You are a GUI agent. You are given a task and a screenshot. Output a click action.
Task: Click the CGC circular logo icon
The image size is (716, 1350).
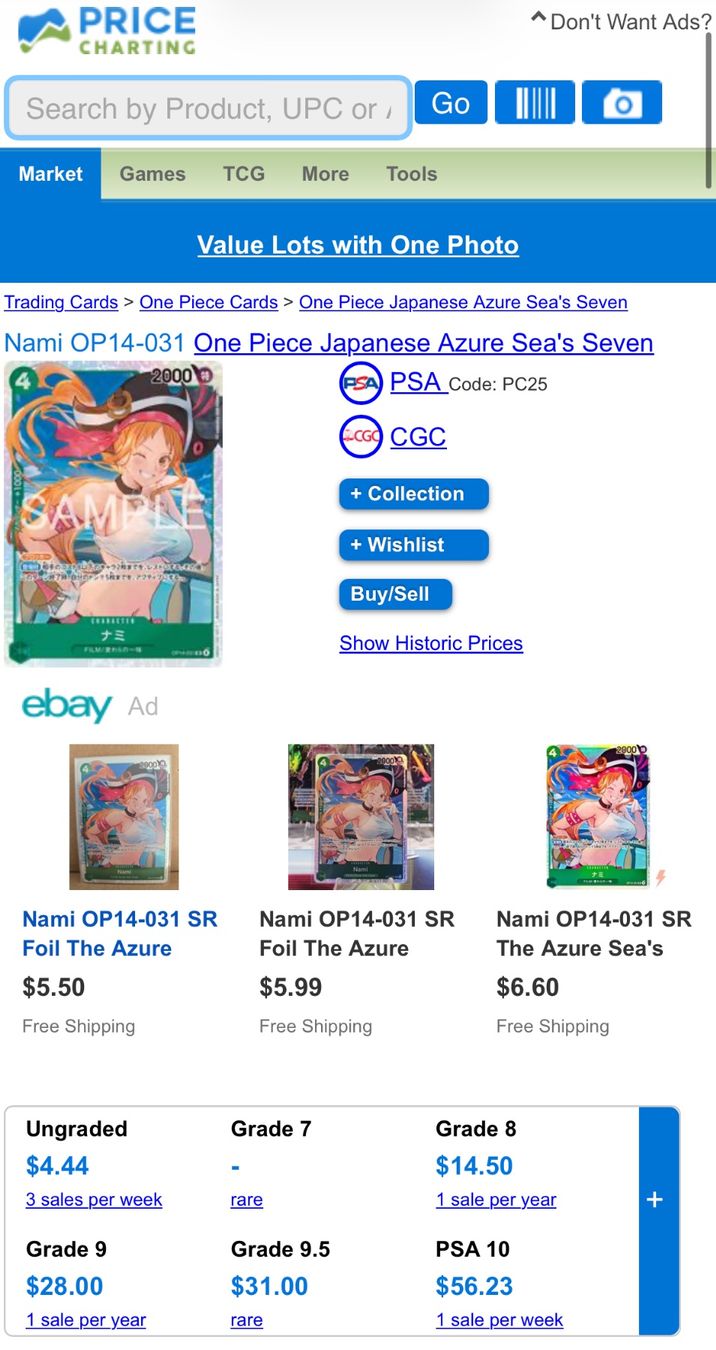361,437
